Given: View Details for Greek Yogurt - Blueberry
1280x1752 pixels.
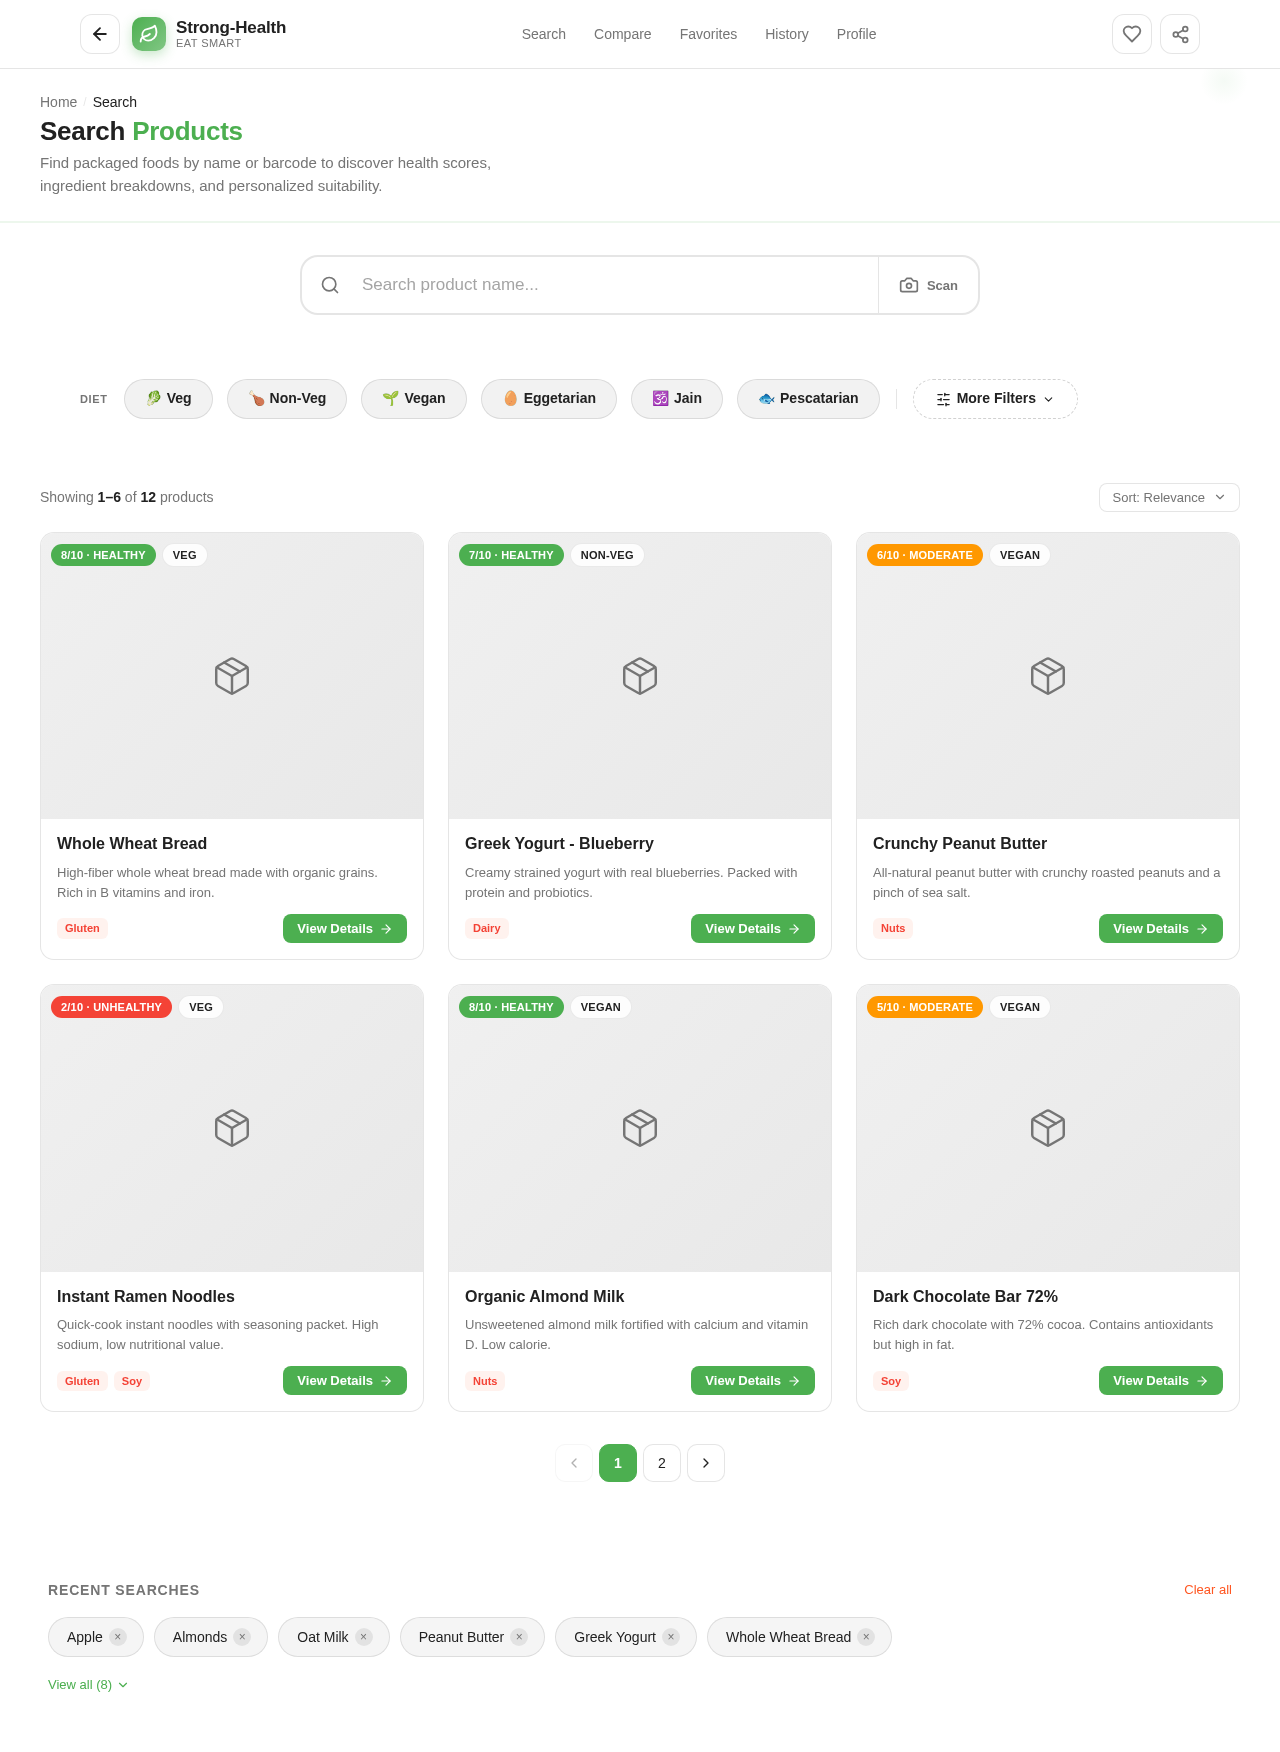Looking at the screenshot, I should (753, 929).
